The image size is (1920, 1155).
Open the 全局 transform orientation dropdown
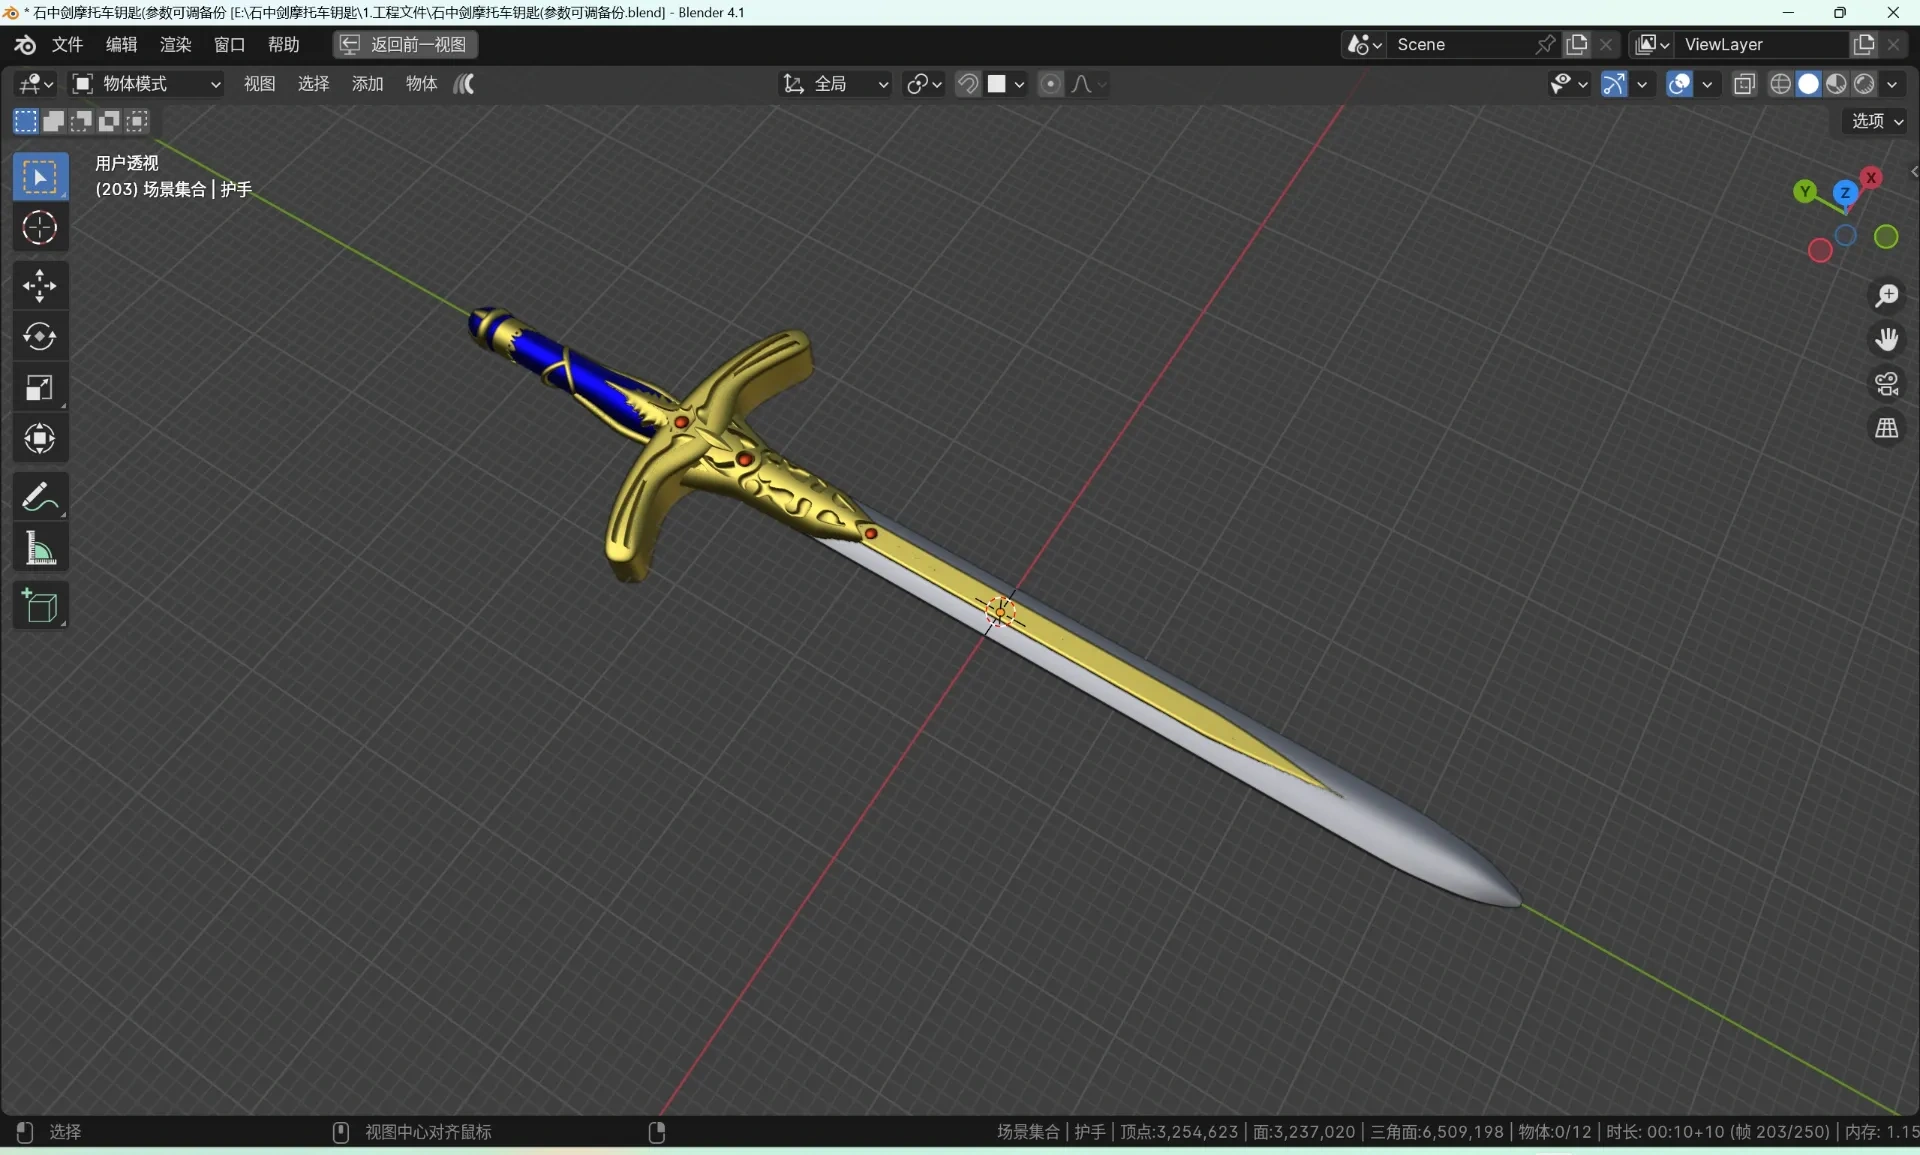click(836, 84)
